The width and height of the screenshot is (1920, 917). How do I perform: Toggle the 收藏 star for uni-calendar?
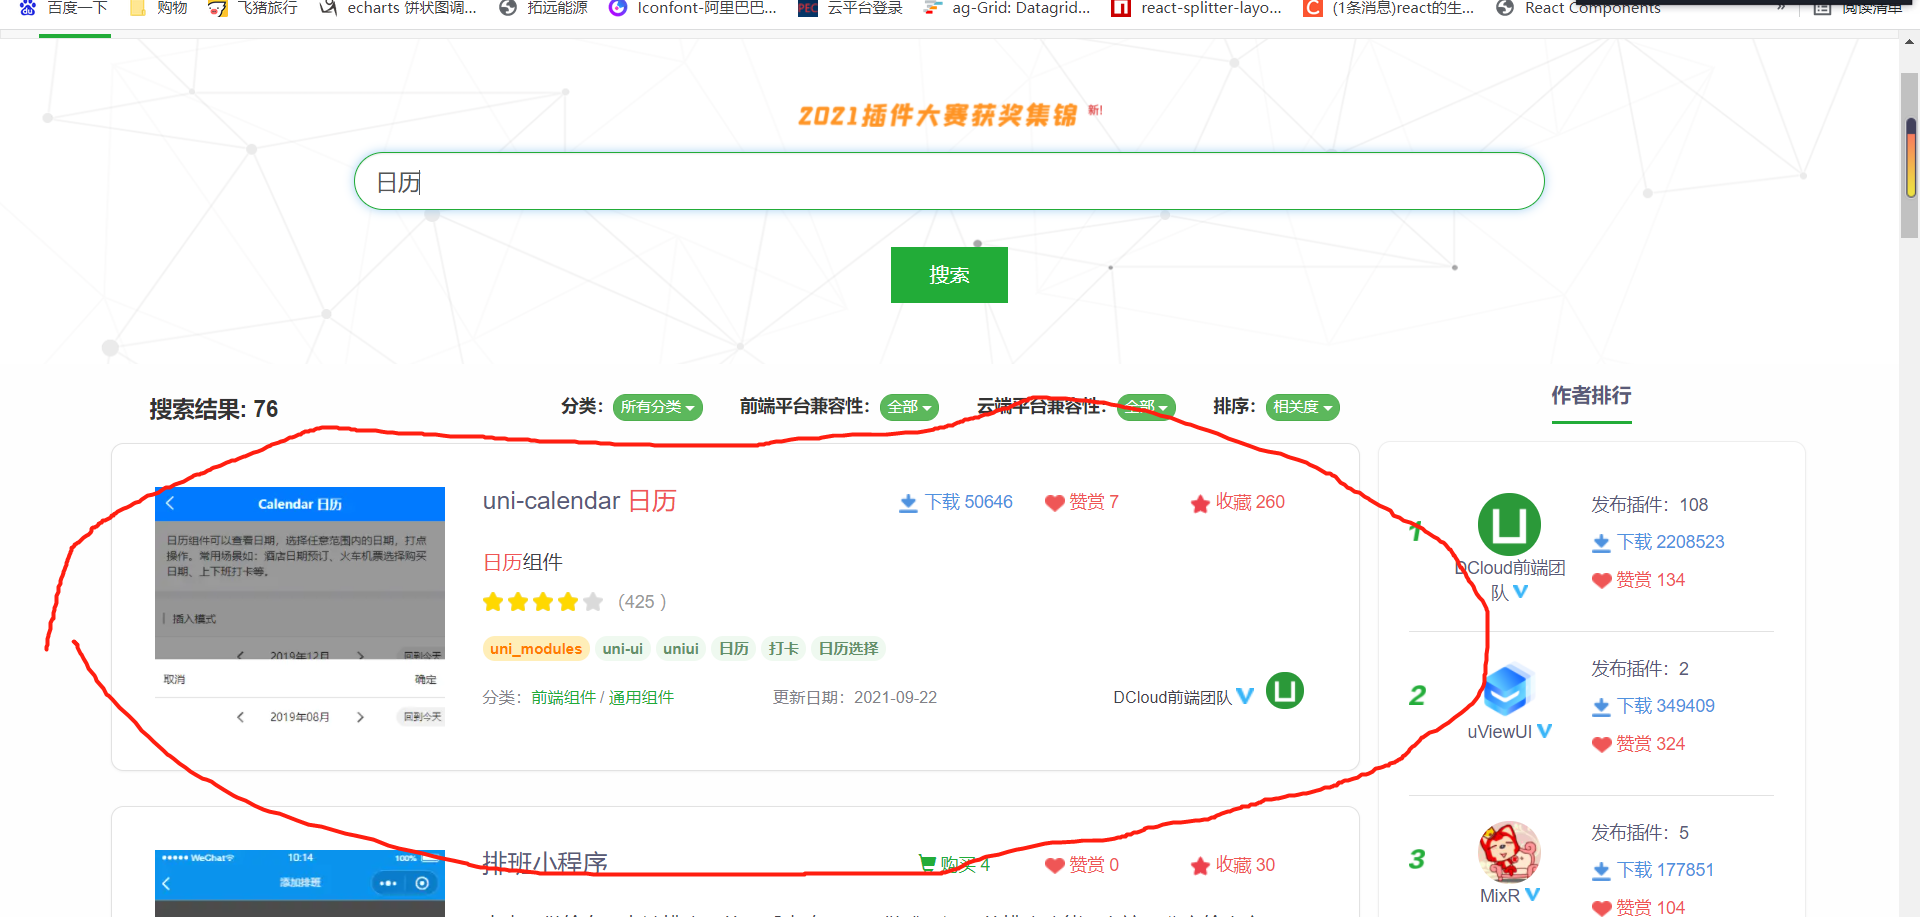click(x=1201, y=503)
